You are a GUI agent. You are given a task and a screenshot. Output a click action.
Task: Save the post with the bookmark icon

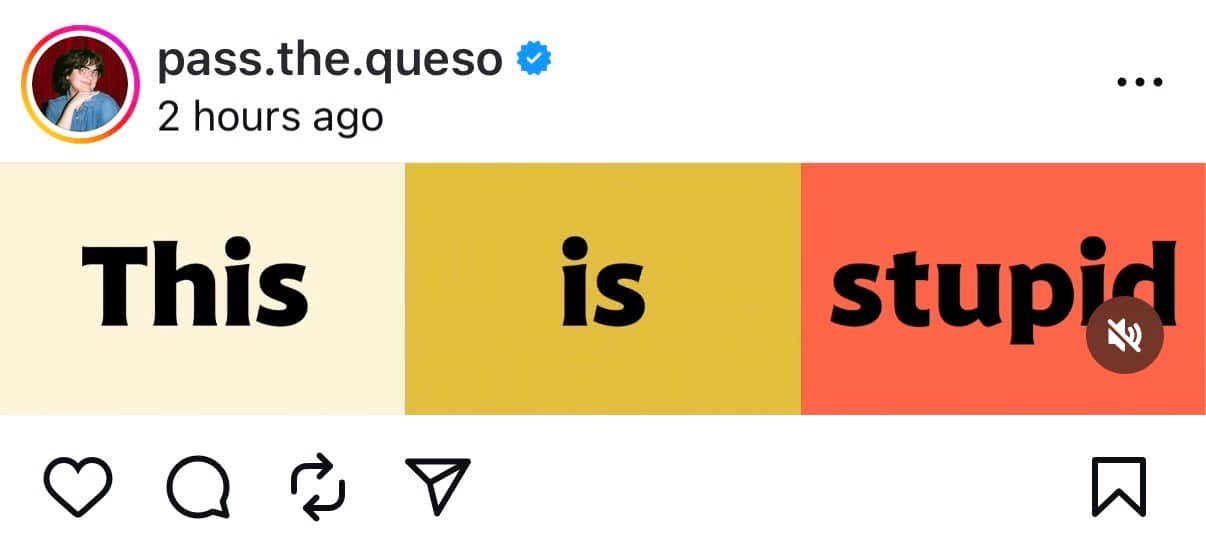click(x=1118, y=488)
